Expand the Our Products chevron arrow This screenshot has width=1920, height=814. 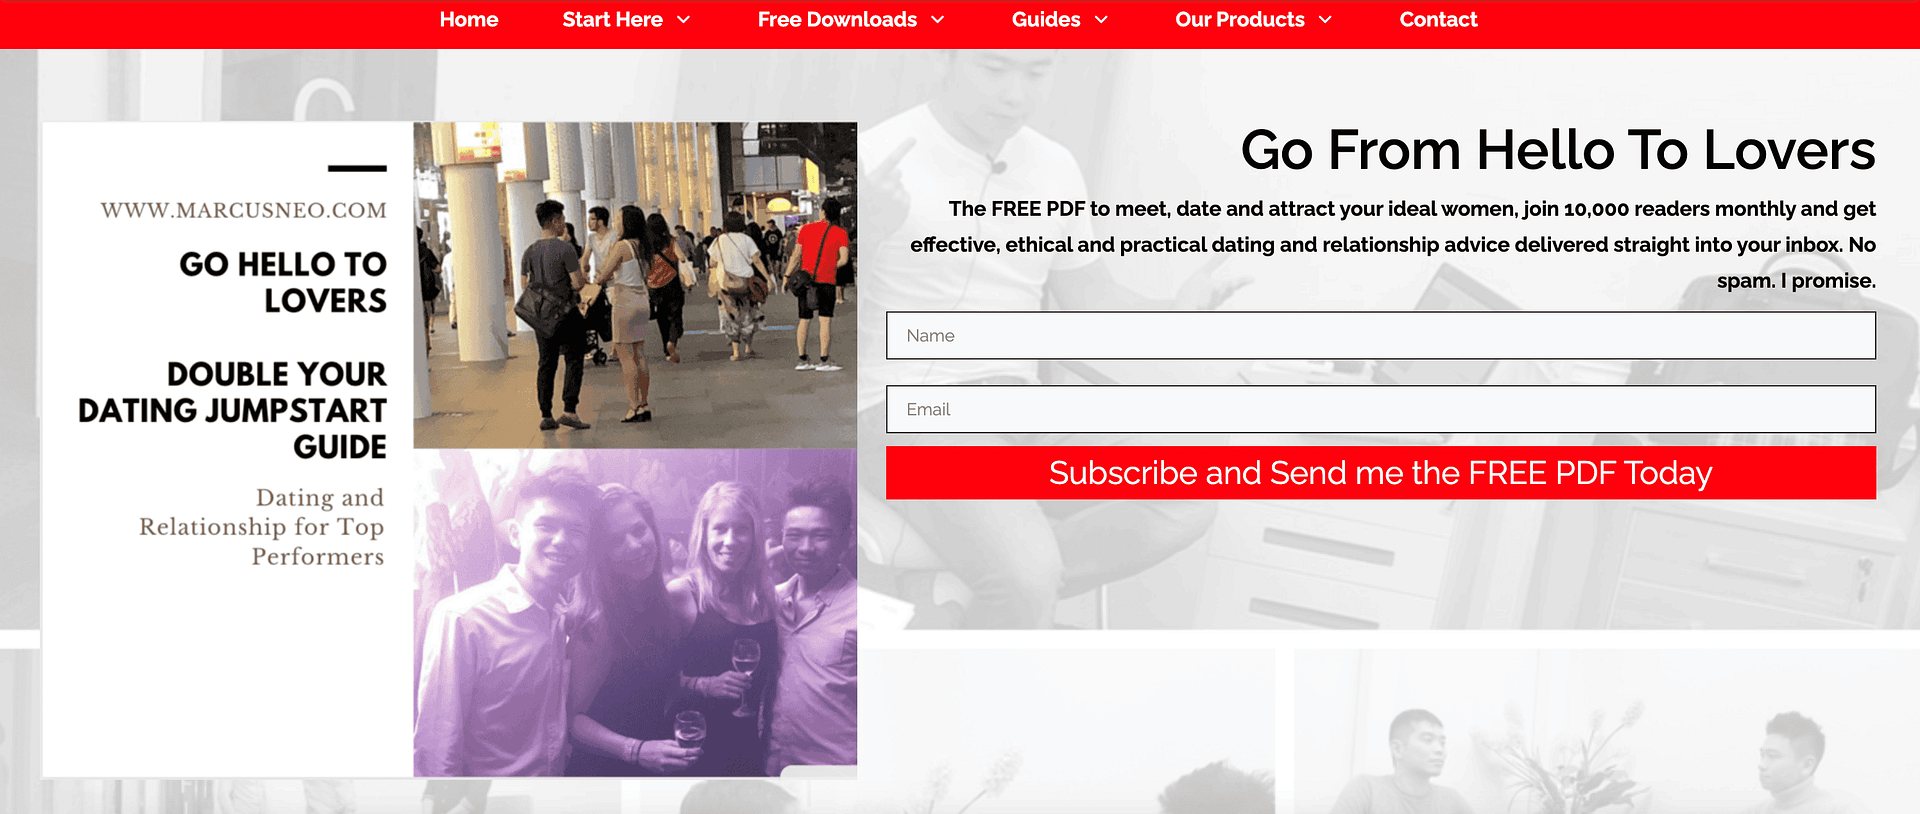click(1325, 20)
